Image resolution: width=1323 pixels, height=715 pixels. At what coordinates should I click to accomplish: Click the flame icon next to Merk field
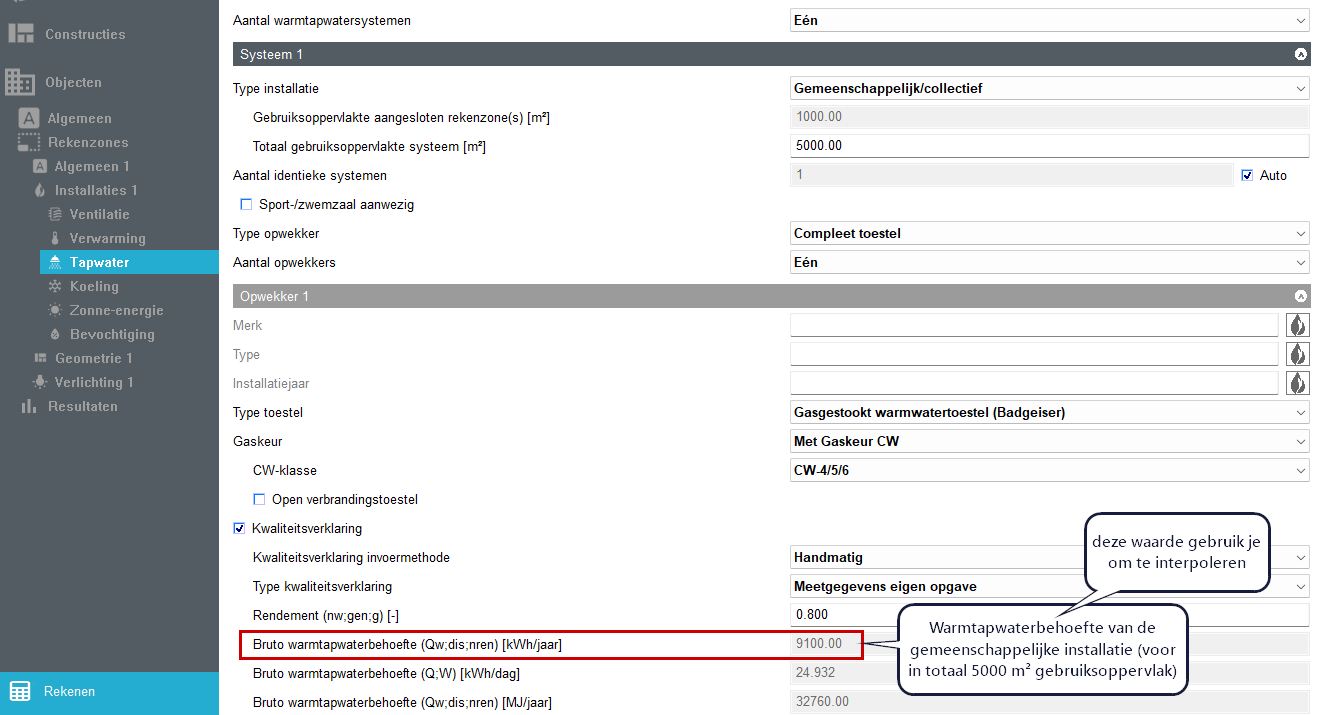coord(1298,325)
